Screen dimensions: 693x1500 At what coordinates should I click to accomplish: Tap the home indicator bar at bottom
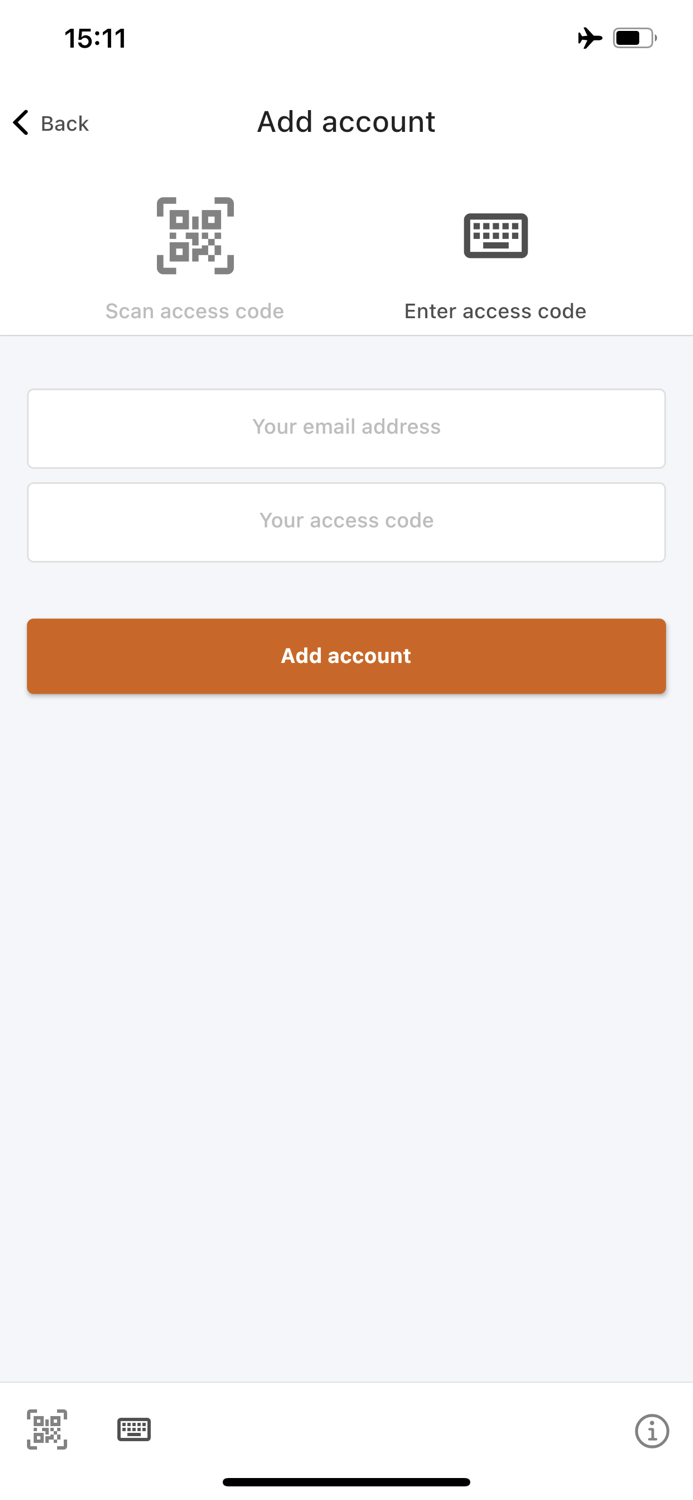(346, 1481)
